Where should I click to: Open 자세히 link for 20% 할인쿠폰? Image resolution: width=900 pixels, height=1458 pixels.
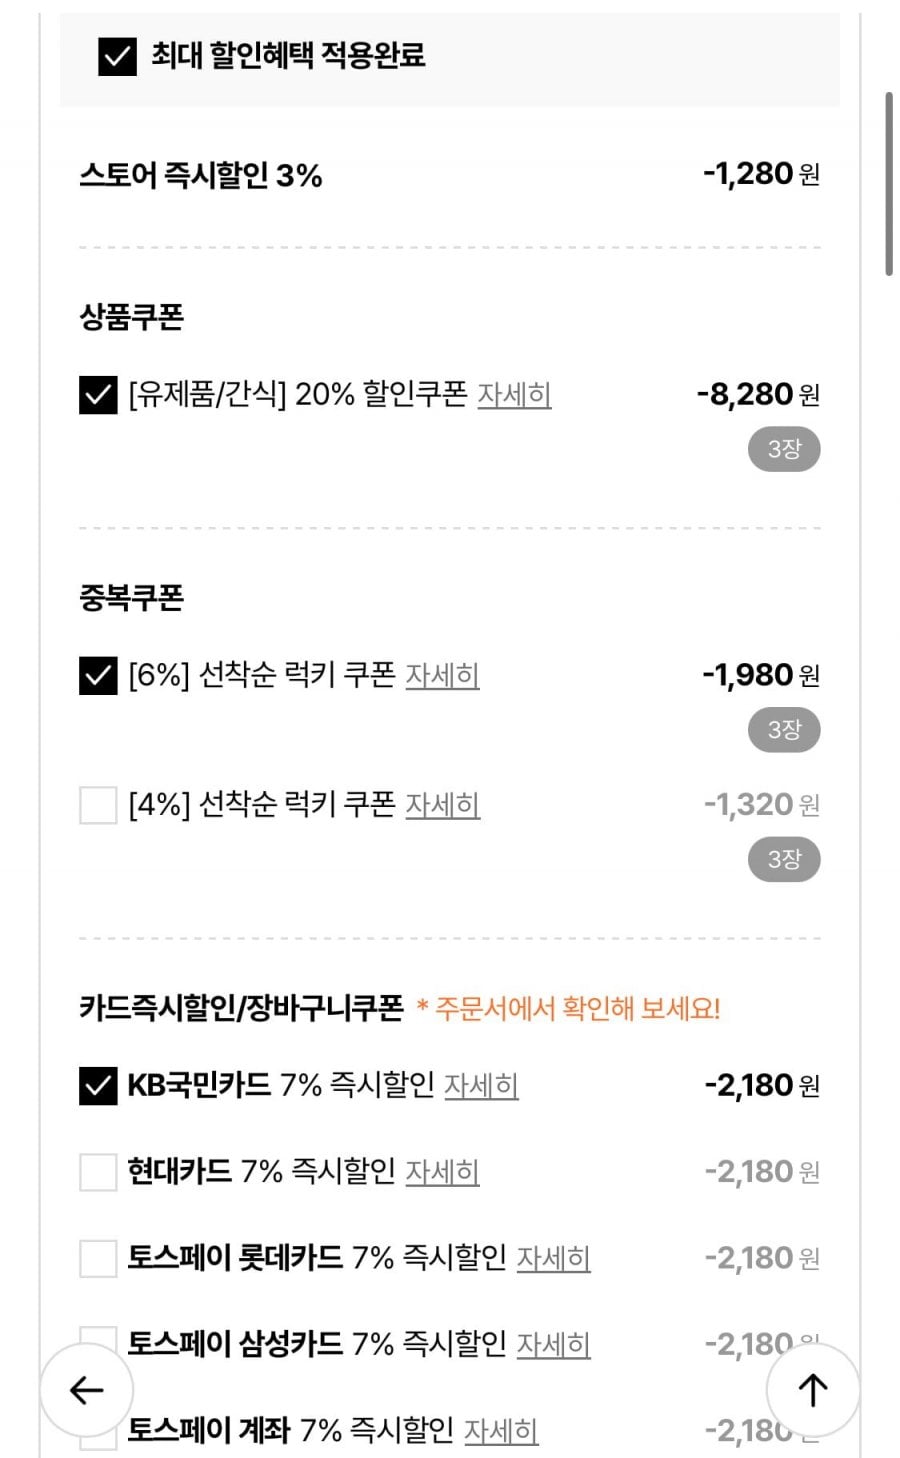click(514, 395)
